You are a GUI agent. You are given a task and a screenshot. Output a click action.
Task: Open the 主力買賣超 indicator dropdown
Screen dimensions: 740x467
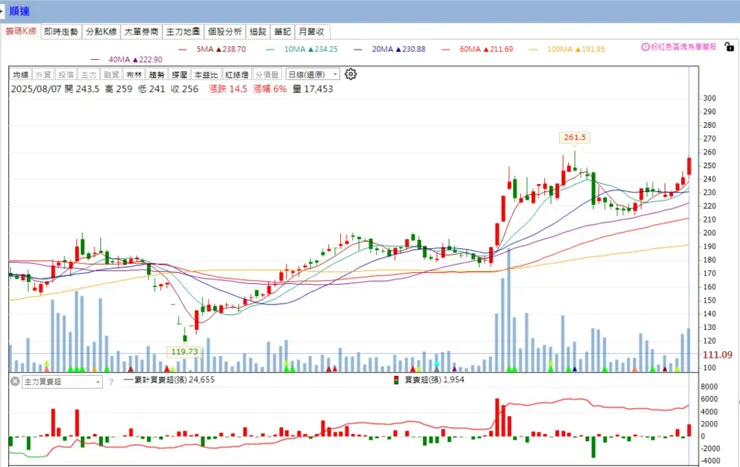coord(62,382)
